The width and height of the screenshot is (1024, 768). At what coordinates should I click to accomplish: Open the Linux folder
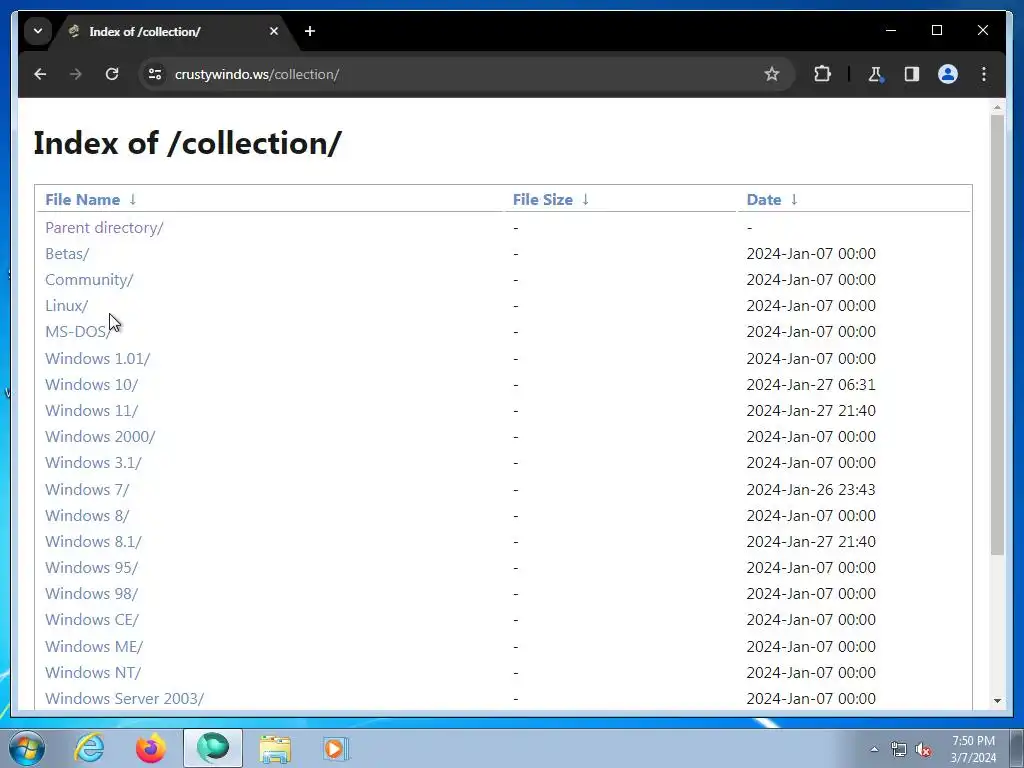pos(66,306)
